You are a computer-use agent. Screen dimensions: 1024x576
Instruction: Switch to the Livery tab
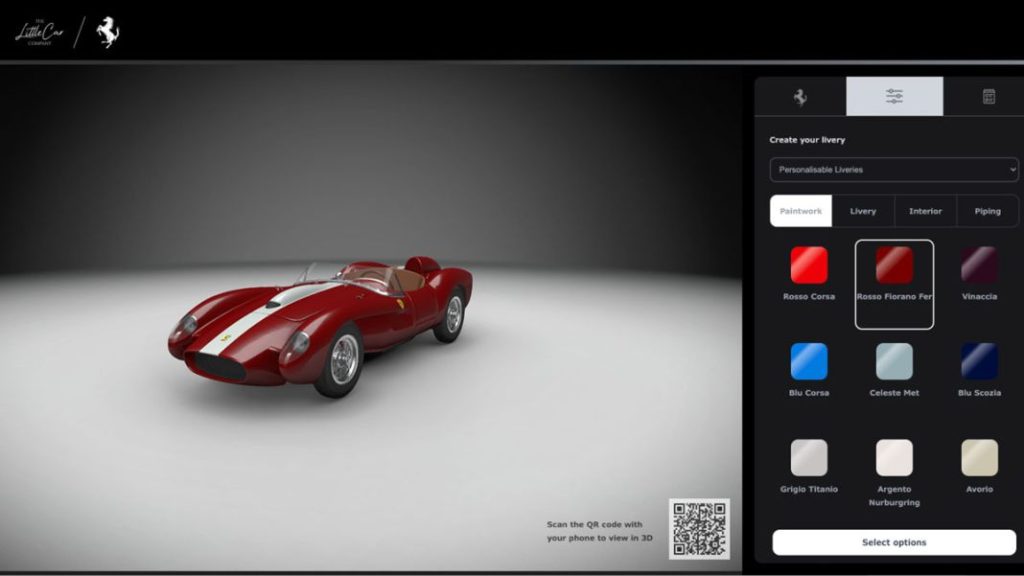coord(863,211)
